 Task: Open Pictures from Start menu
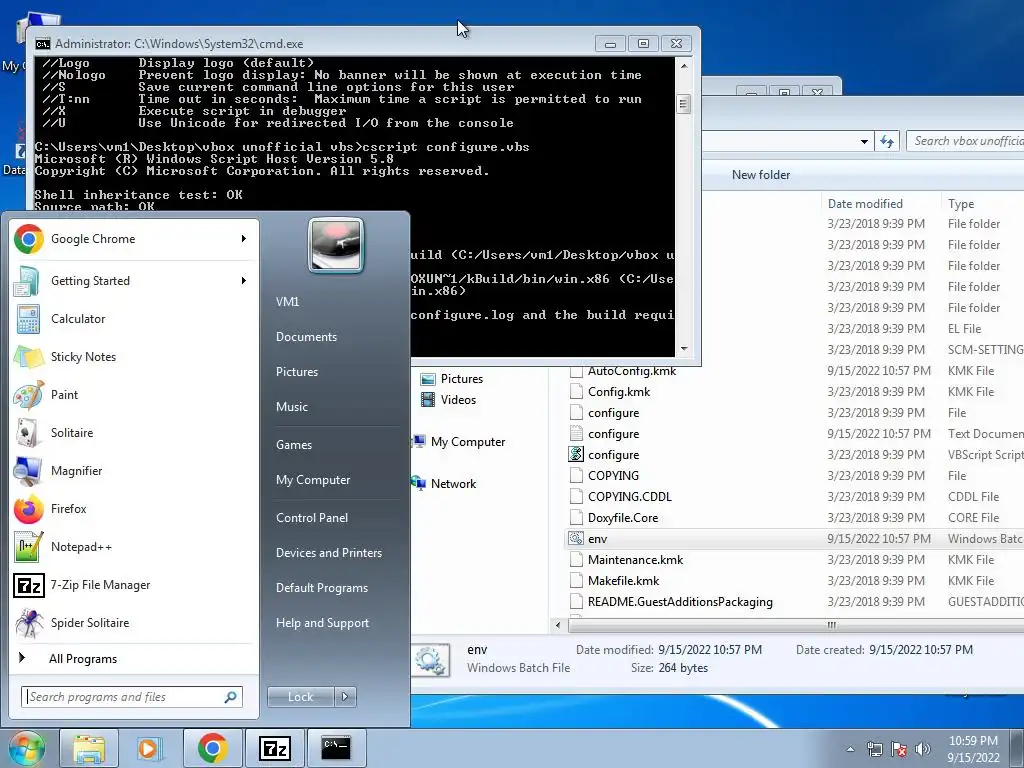pos(297,372)
